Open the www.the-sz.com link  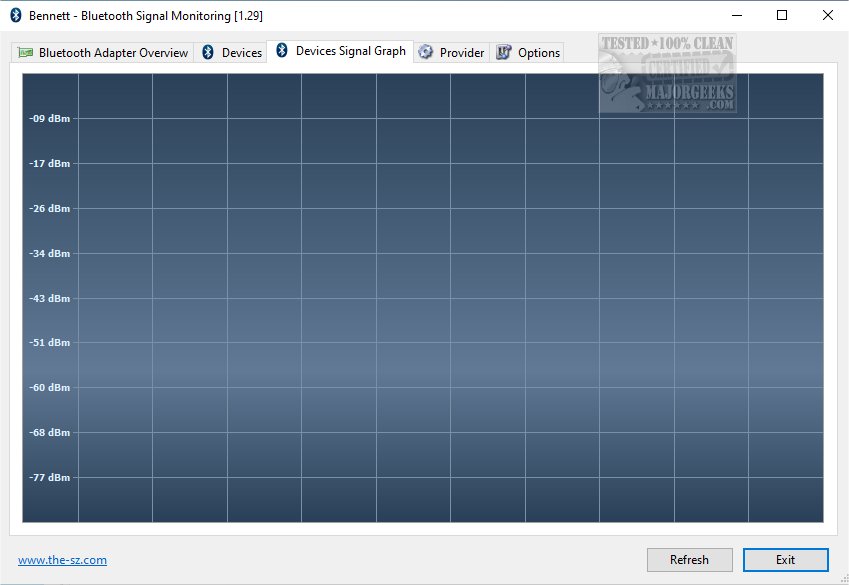[62, 560]
